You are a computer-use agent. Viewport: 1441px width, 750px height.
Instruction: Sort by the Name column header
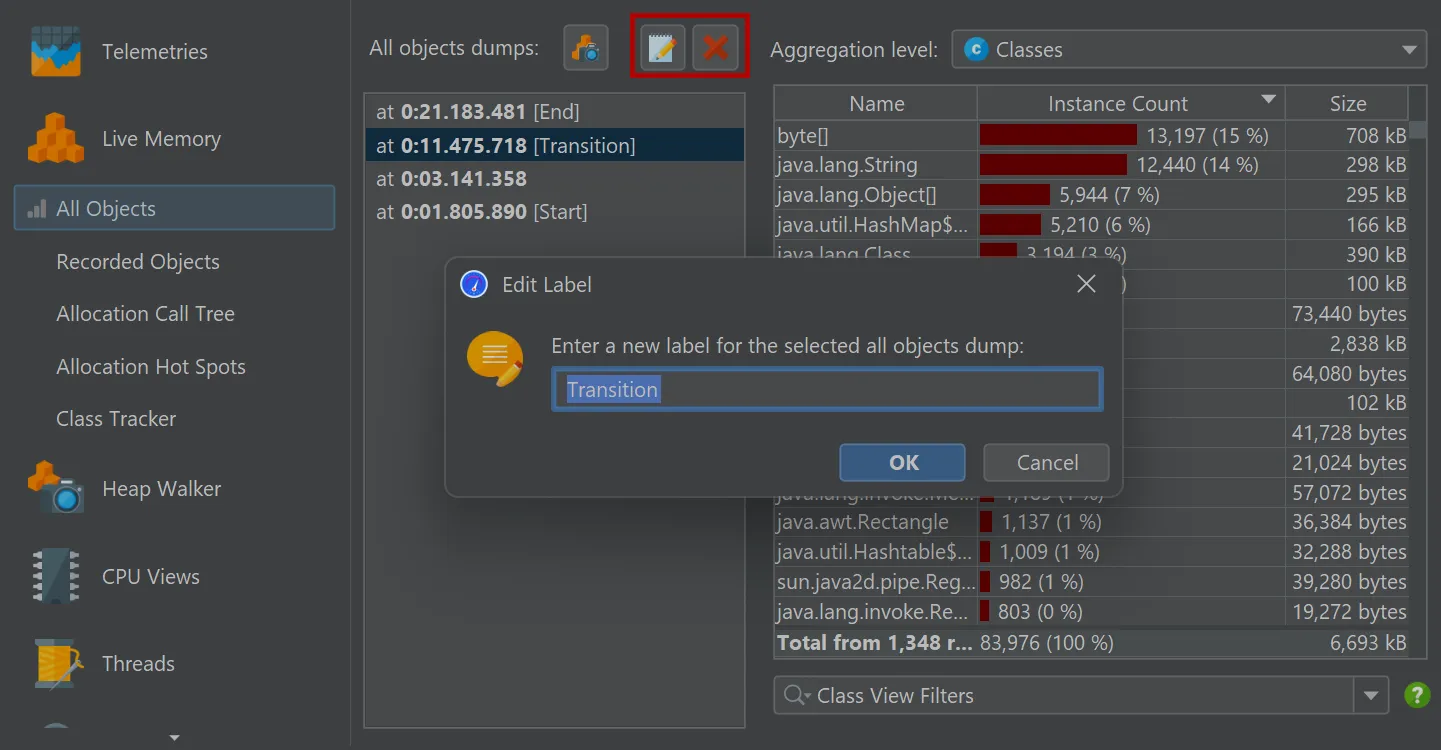coord(876,103)
